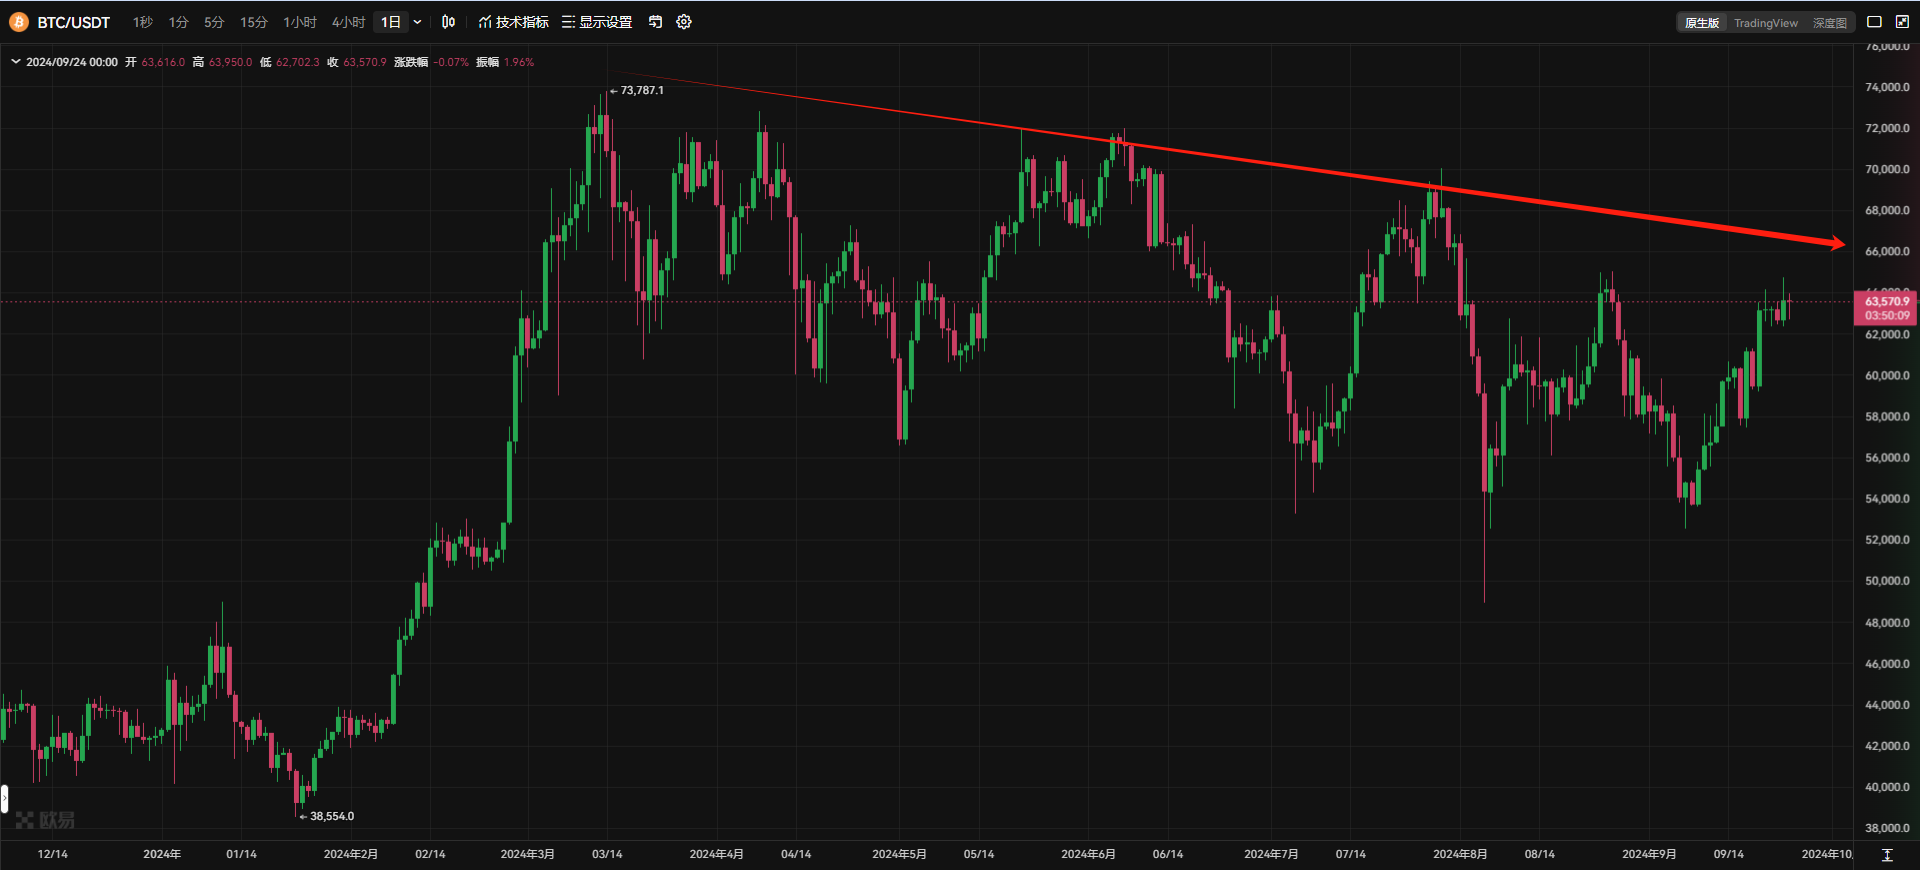1920x870 pixels.
Task: Click the BTC/USDT pair name
Action: 74,22
